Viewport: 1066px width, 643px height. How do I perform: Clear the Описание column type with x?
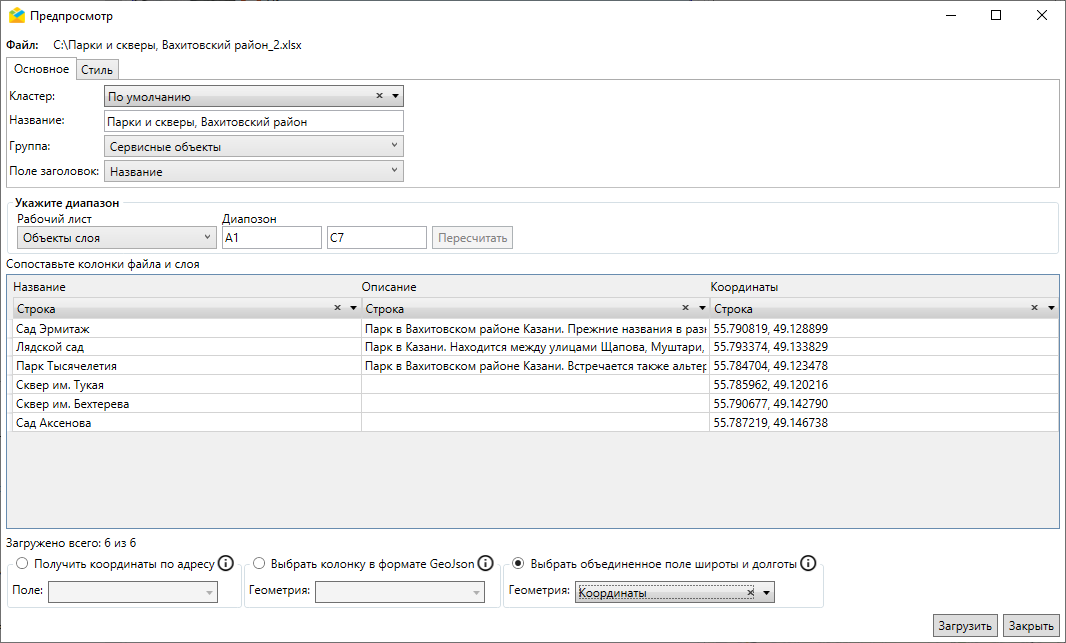coord(686,309)
